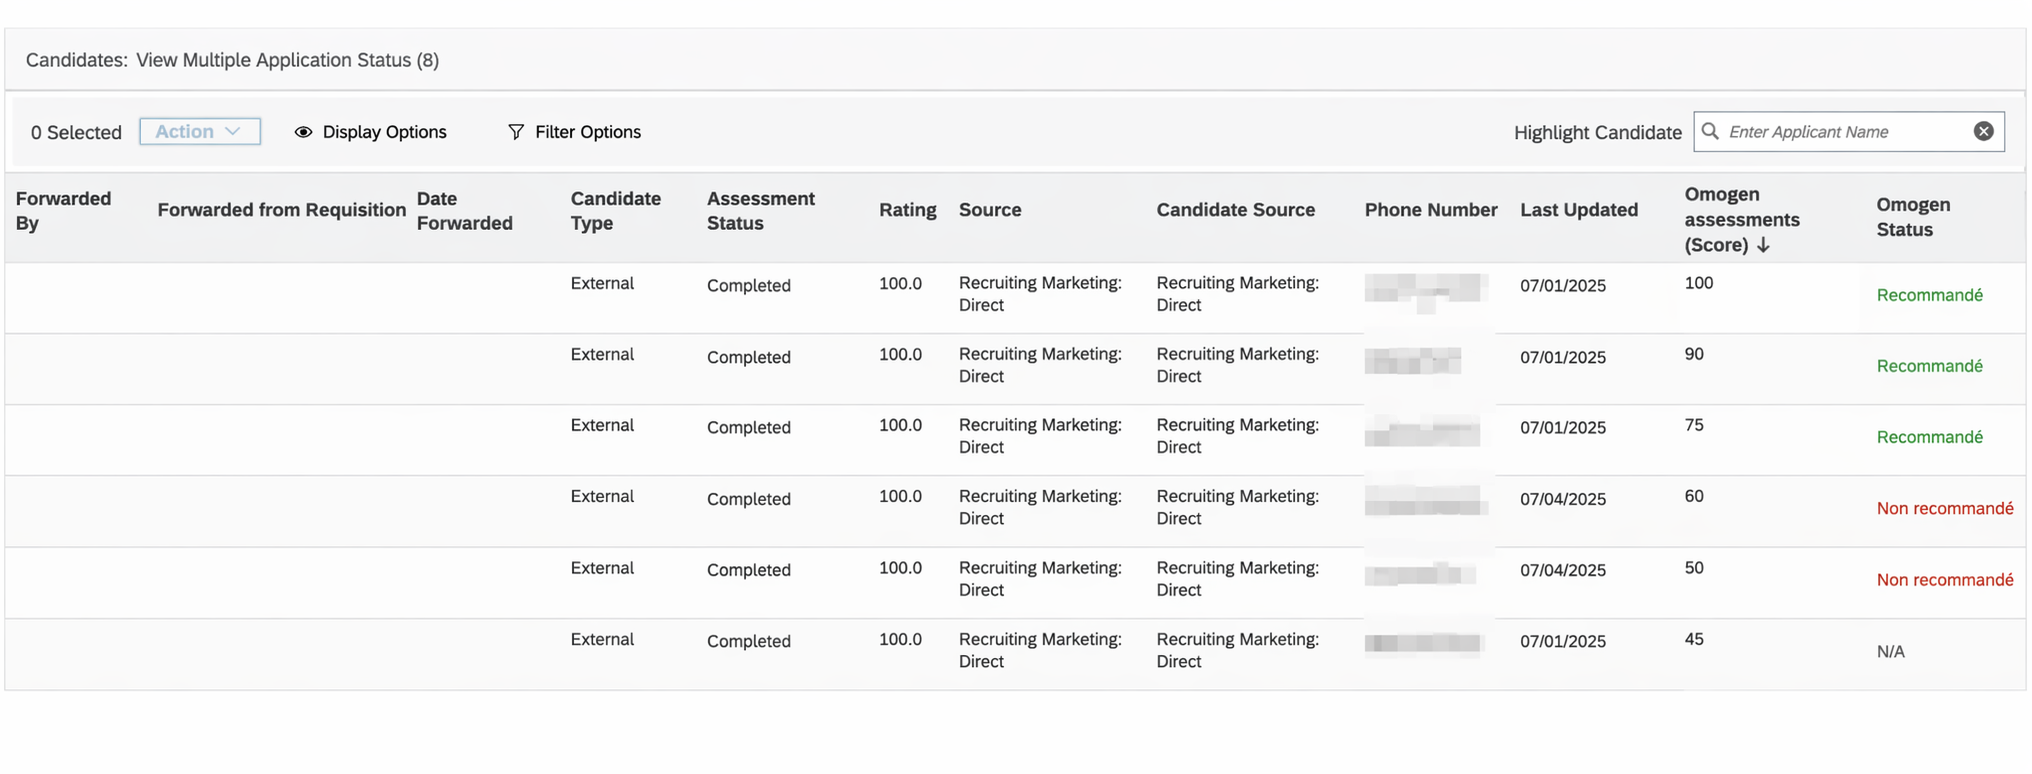
Task: Click the Candidate Source column header
Action: pyautogui.click(x=1235, y=209)
